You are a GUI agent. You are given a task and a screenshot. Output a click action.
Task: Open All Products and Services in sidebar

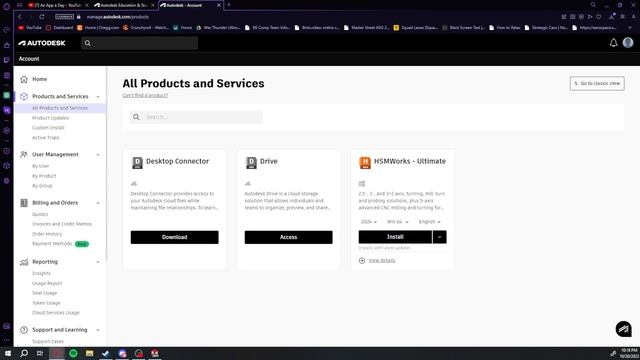tap(60, 108)
